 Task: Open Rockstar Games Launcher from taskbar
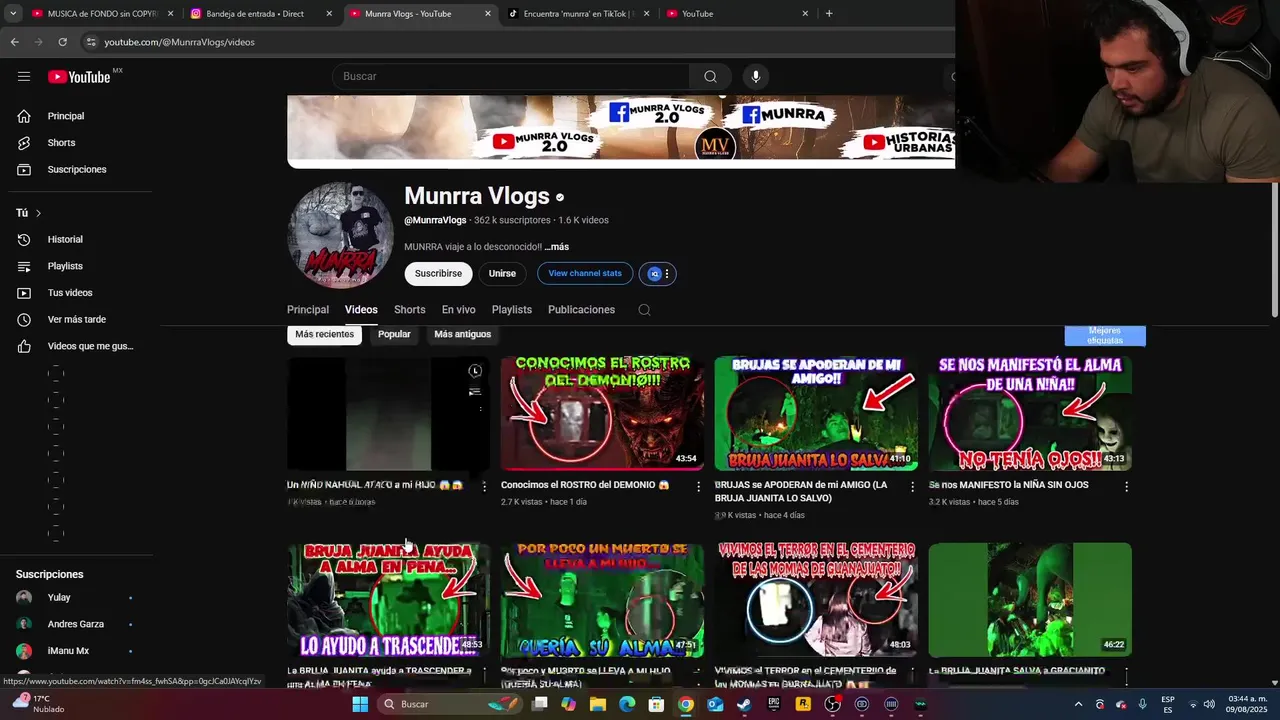coord(803,704)
